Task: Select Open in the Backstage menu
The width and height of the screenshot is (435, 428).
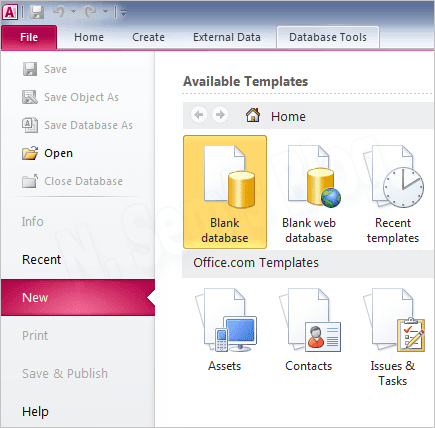Action: click(58, 153)
